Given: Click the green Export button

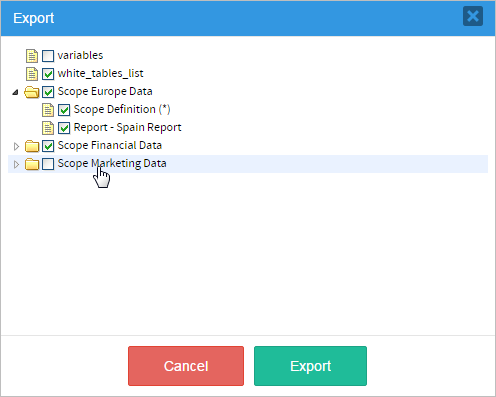Looking at the screenshot, I should tap(310, 366).
